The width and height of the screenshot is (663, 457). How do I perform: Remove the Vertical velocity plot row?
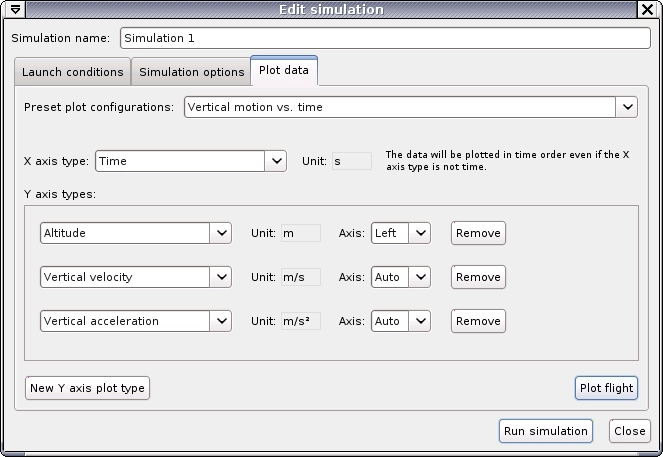478,277
